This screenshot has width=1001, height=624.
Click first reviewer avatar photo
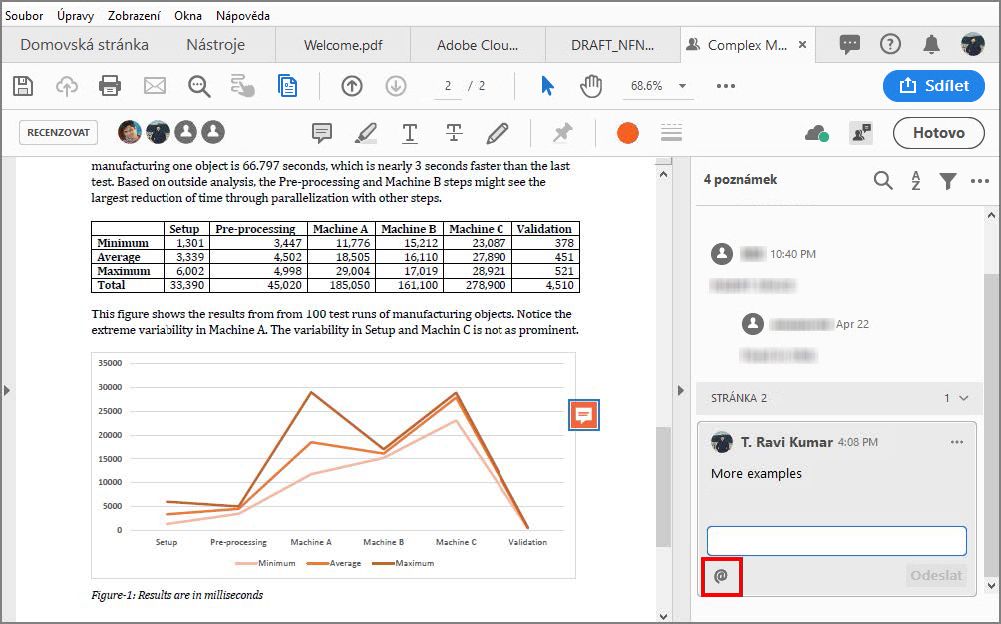click(x=130, y=132)
